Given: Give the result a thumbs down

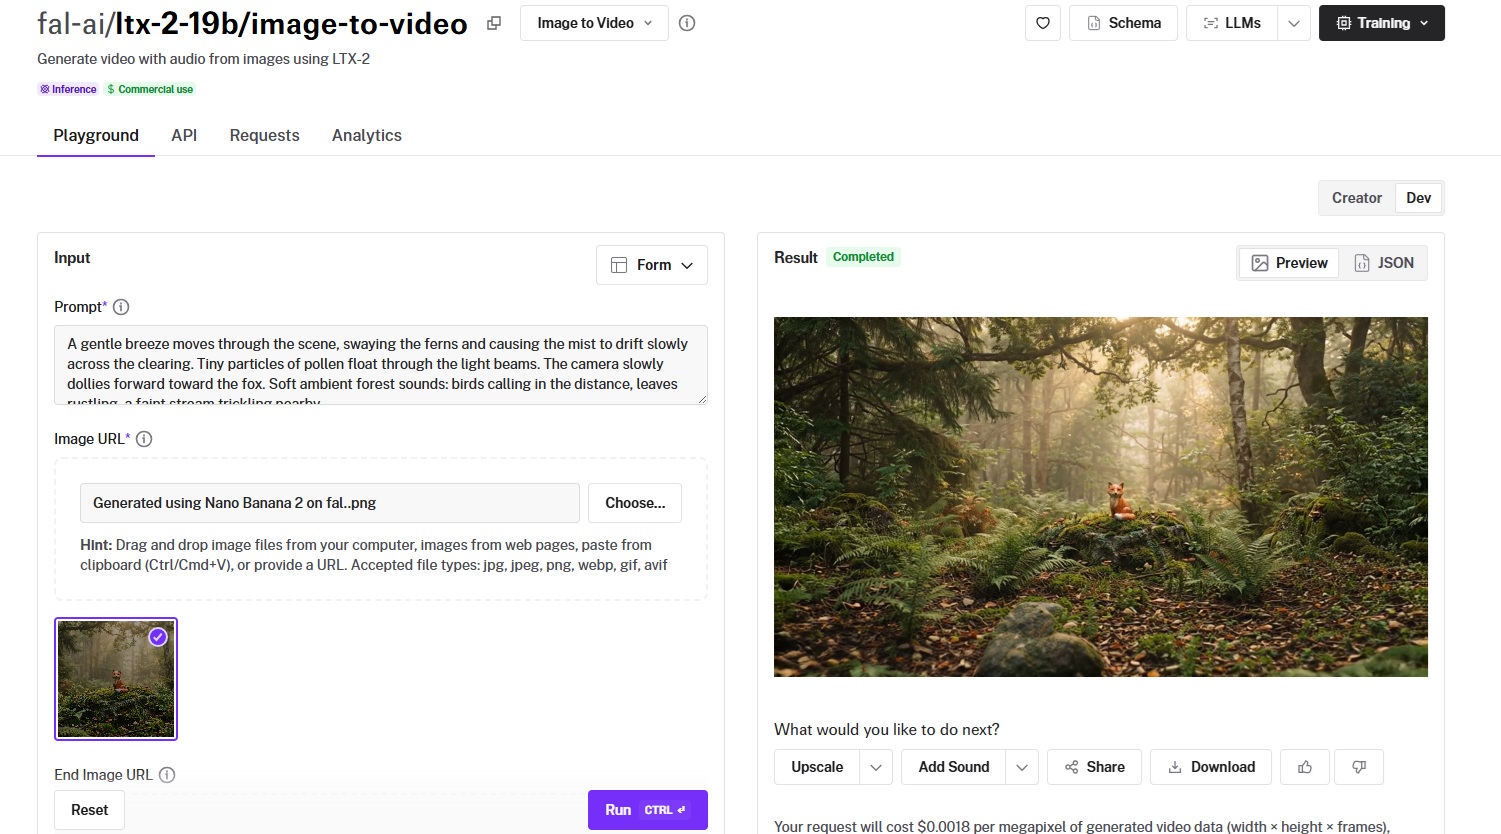Looking at the screenshot, I should click(1359, 767).
